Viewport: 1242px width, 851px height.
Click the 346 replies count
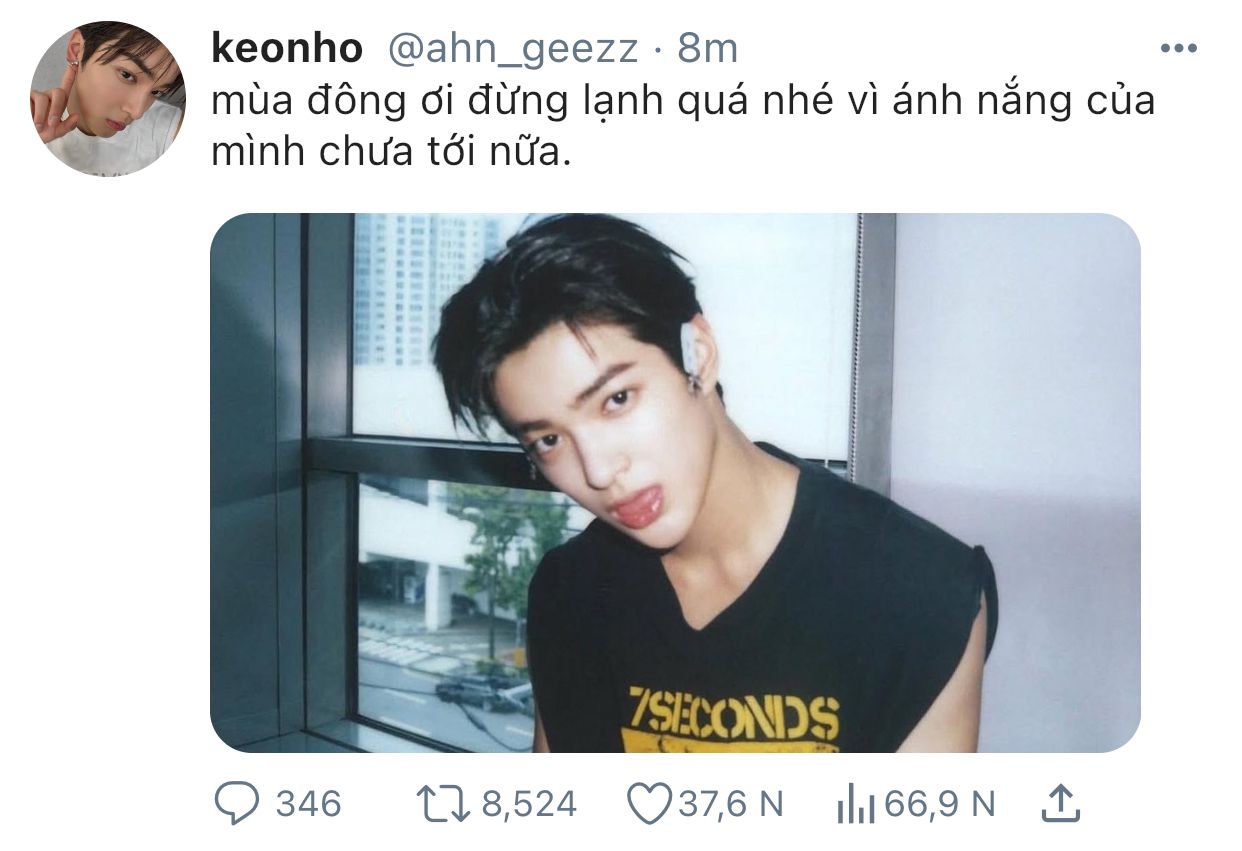(x=308, y=804)
